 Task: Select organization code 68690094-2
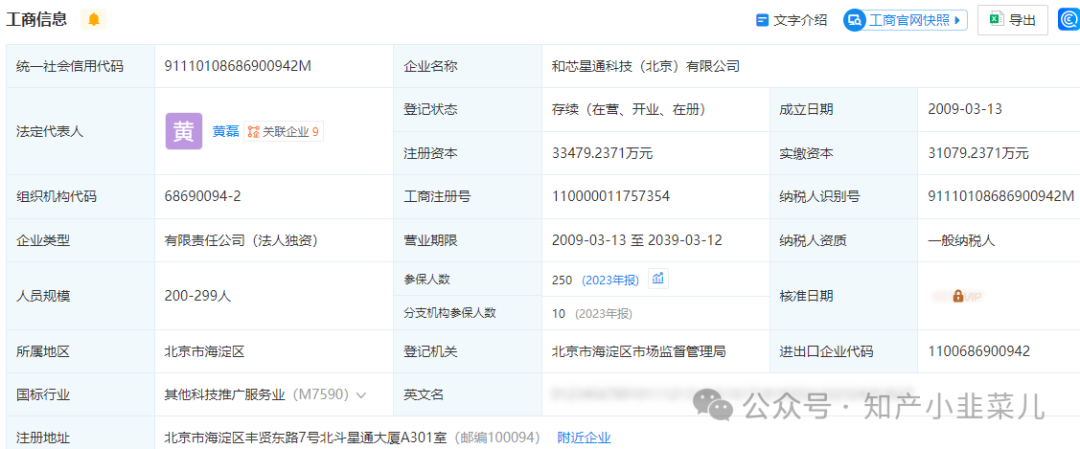(202, 196)
